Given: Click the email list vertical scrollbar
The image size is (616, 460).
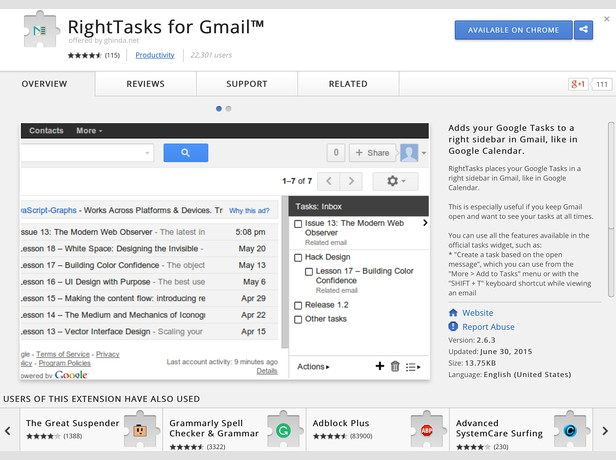Looking at the screenshot, I should coord(285,272).
